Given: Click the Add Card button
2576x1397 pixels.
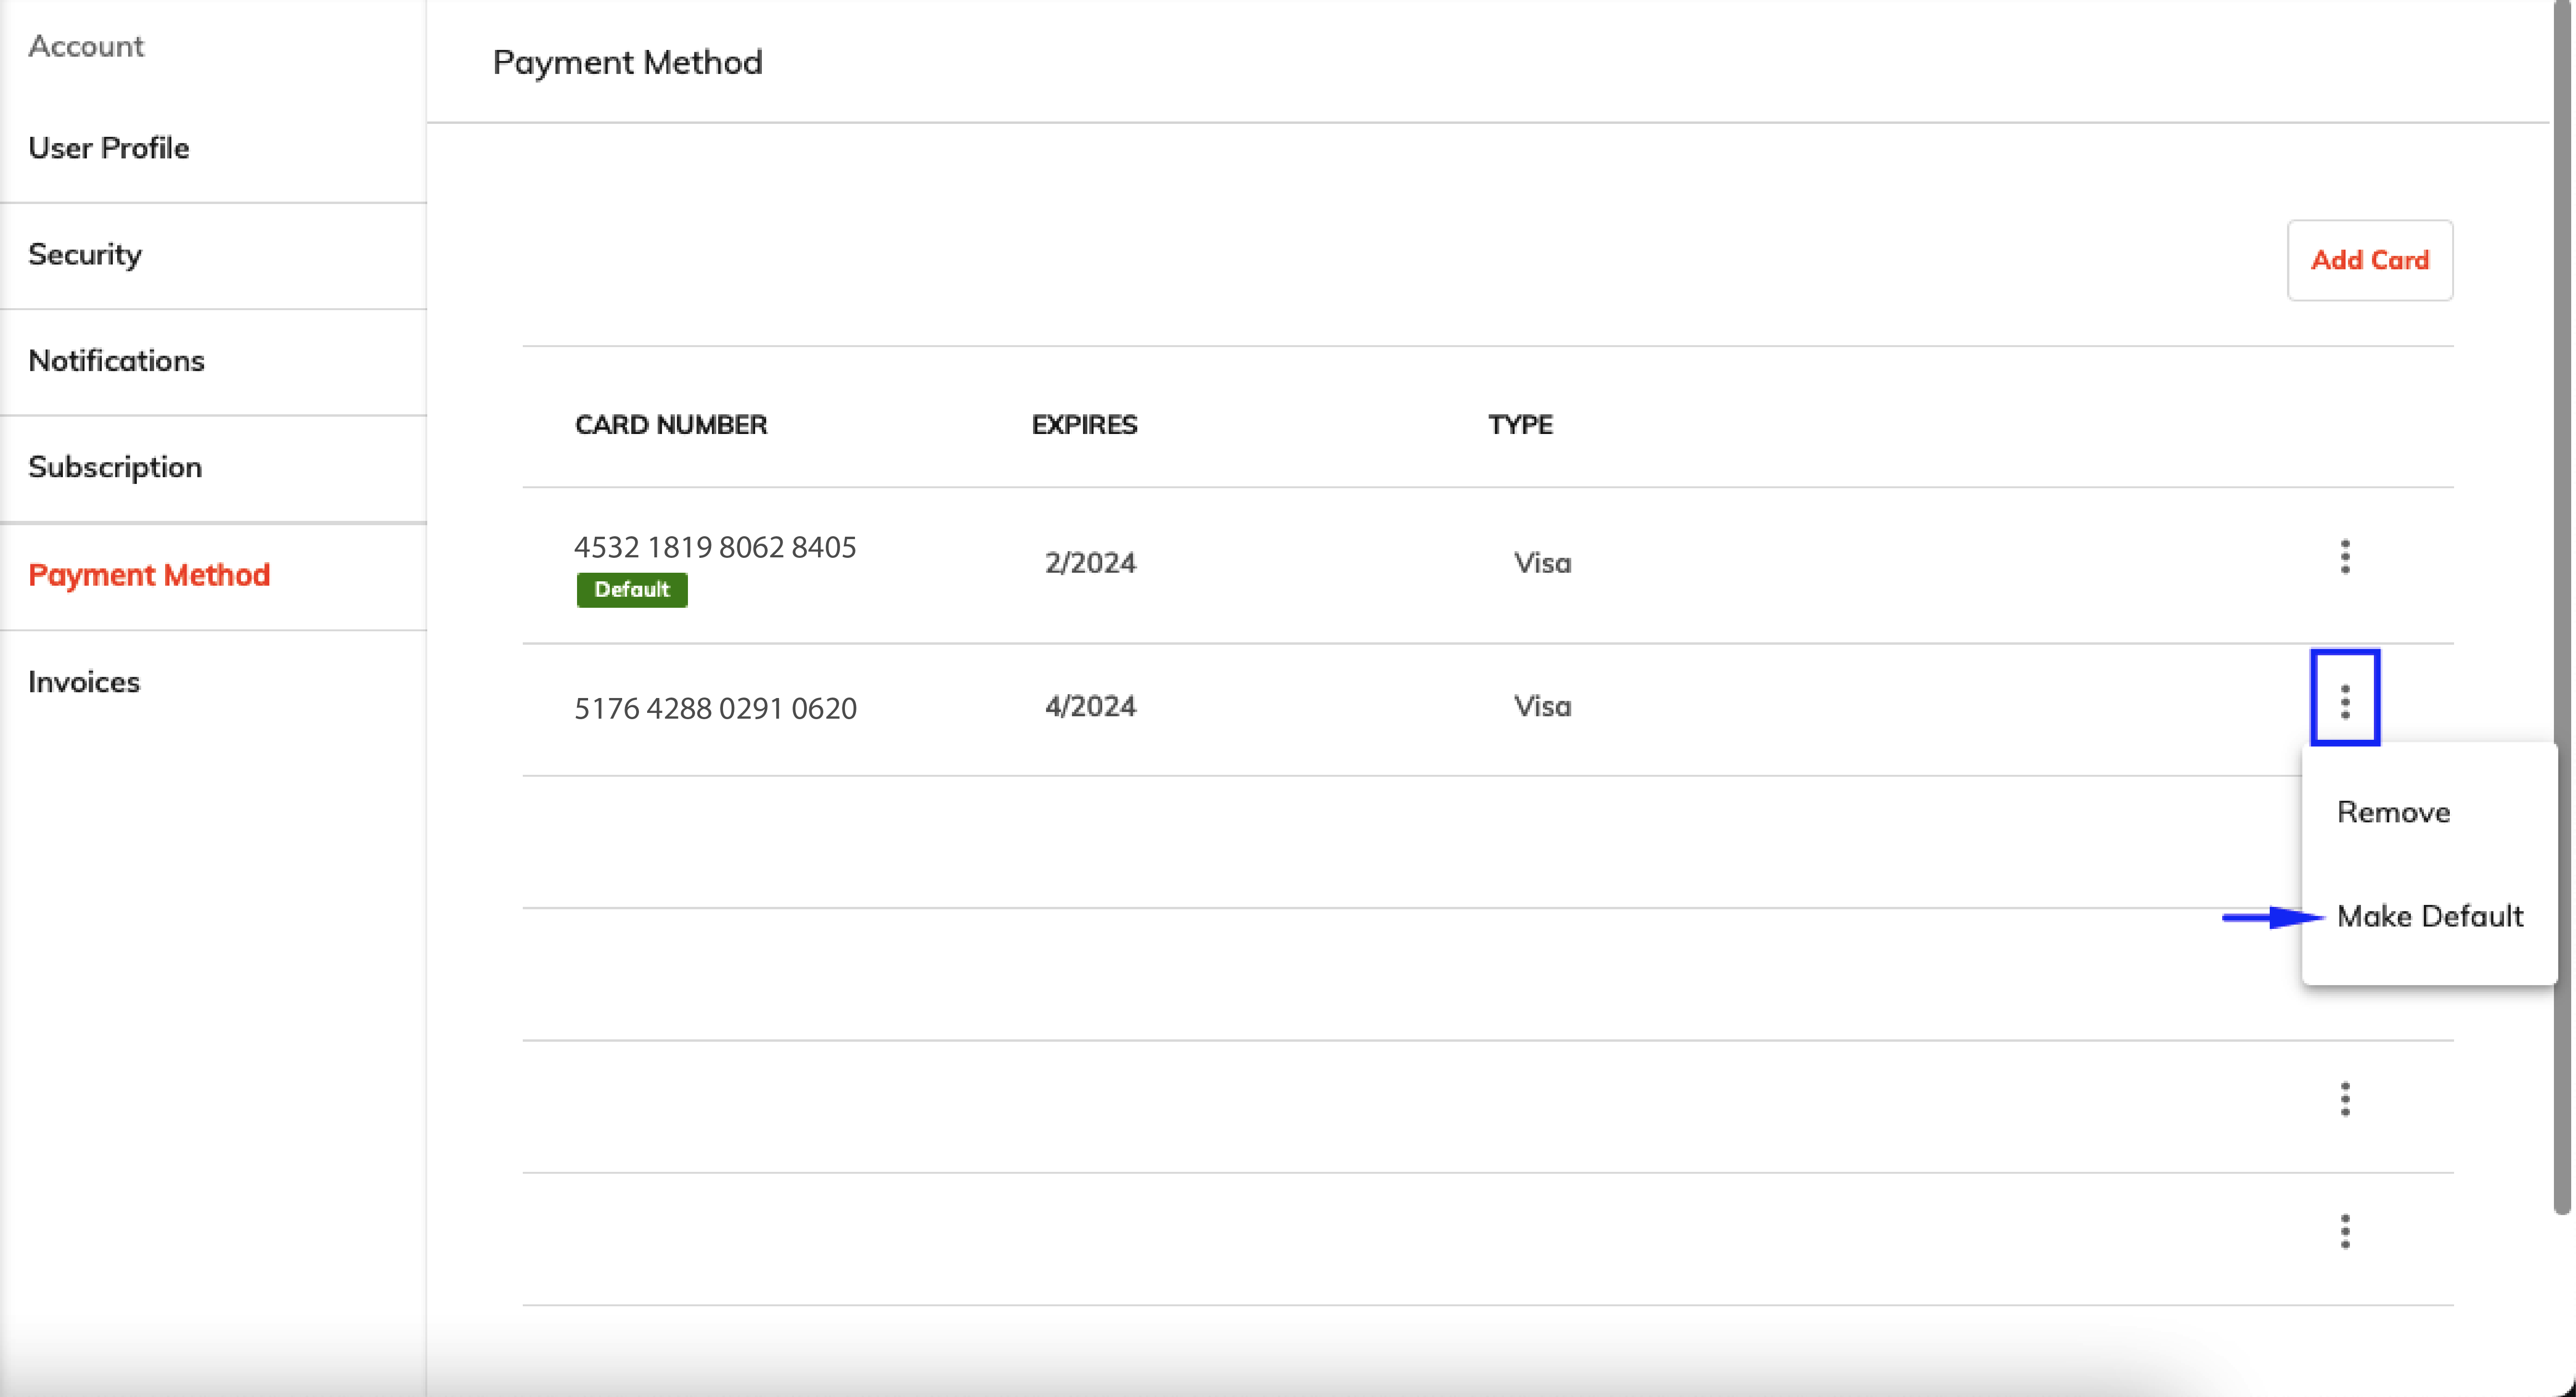Looking at the screenshot, I should click(2369, 260).
